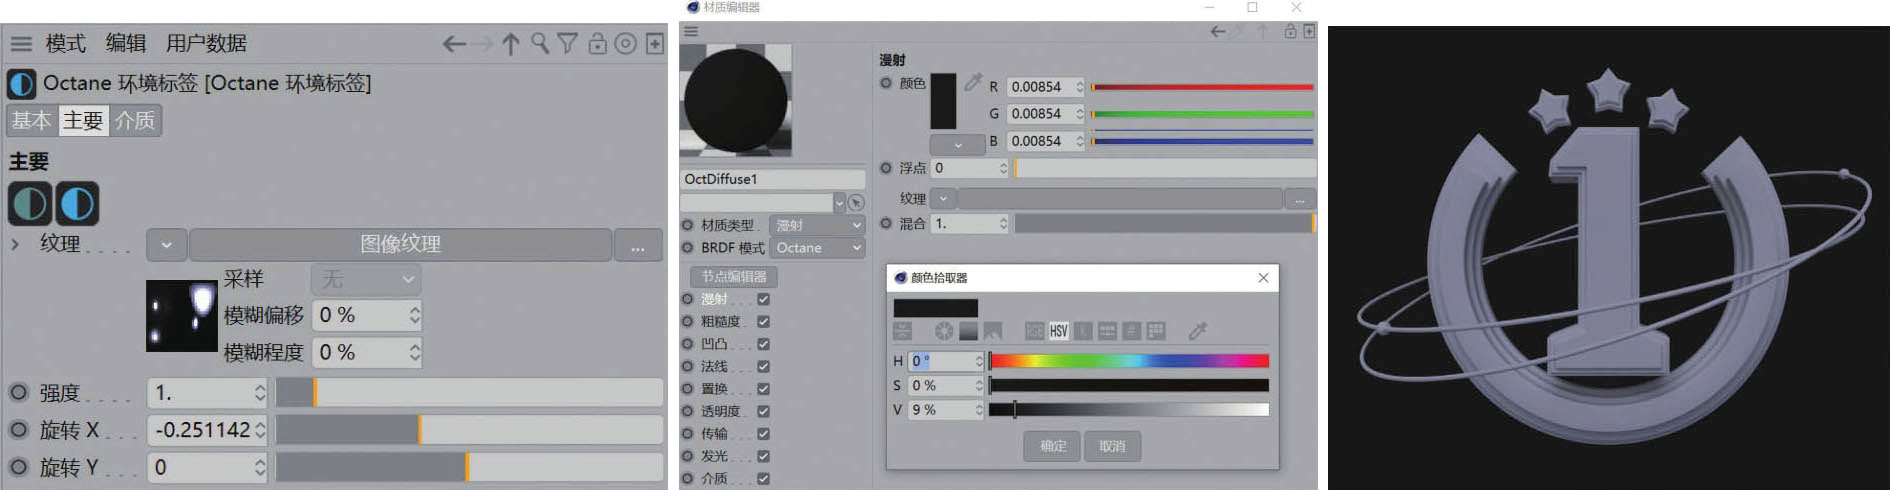Open the 节点编辑器 button
The width and height of the screenshot is (1890, 490).
(733, 277)
